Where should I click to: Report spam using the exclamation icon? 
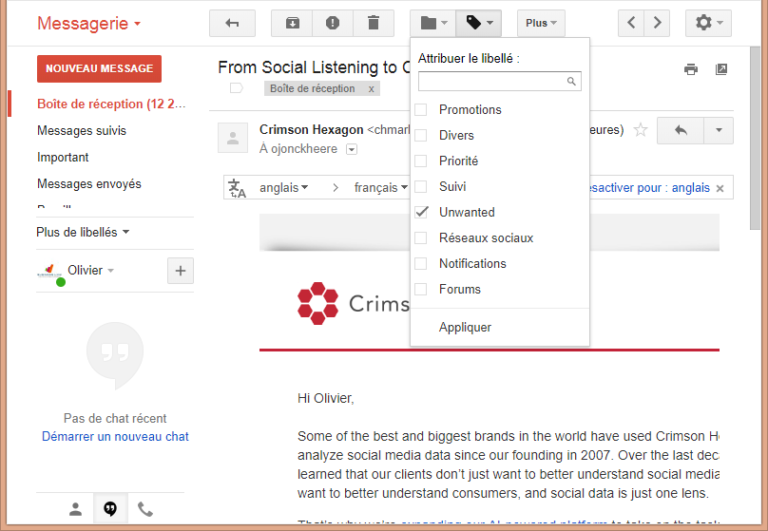click(333, 23)
